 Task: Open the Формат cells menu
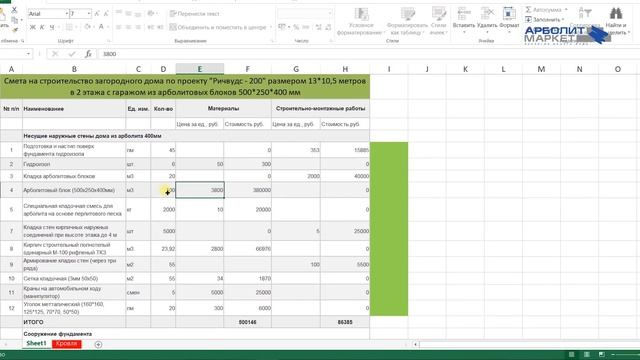(509, 19)
